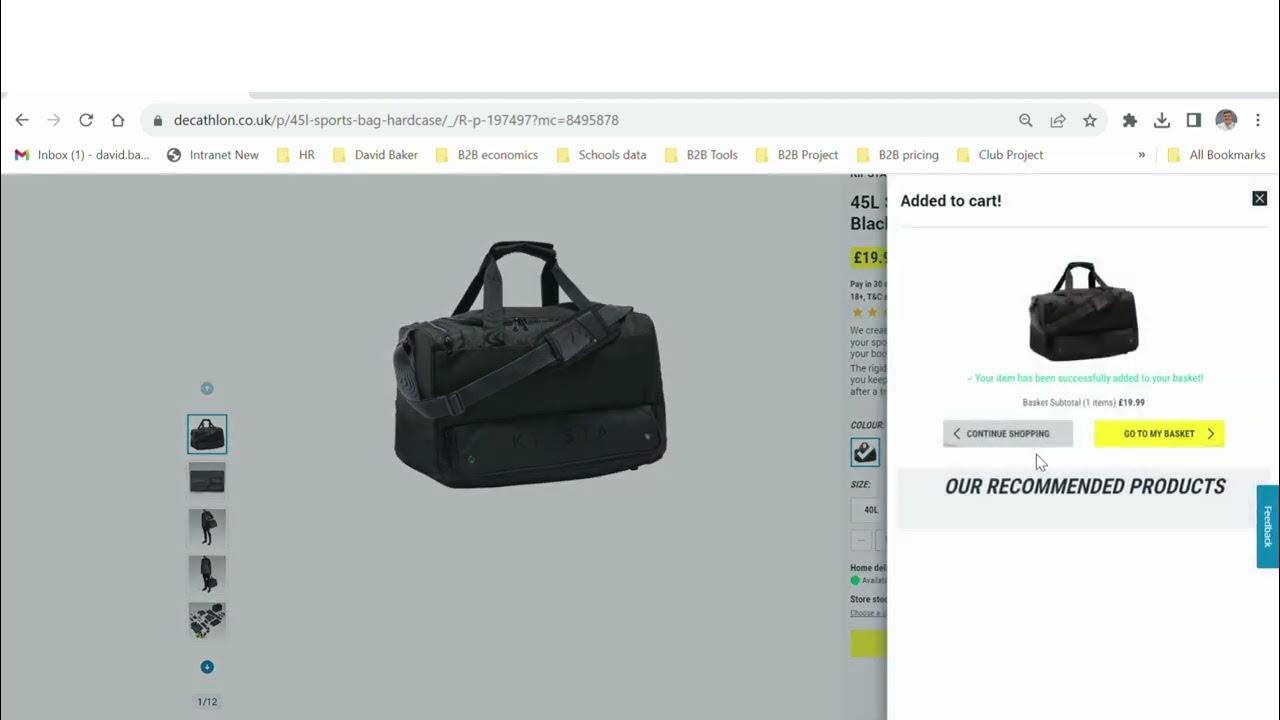The image size is (1280, 720).
Task: Select third thumbnail of person with bag
Action: [x=207, y=527]
